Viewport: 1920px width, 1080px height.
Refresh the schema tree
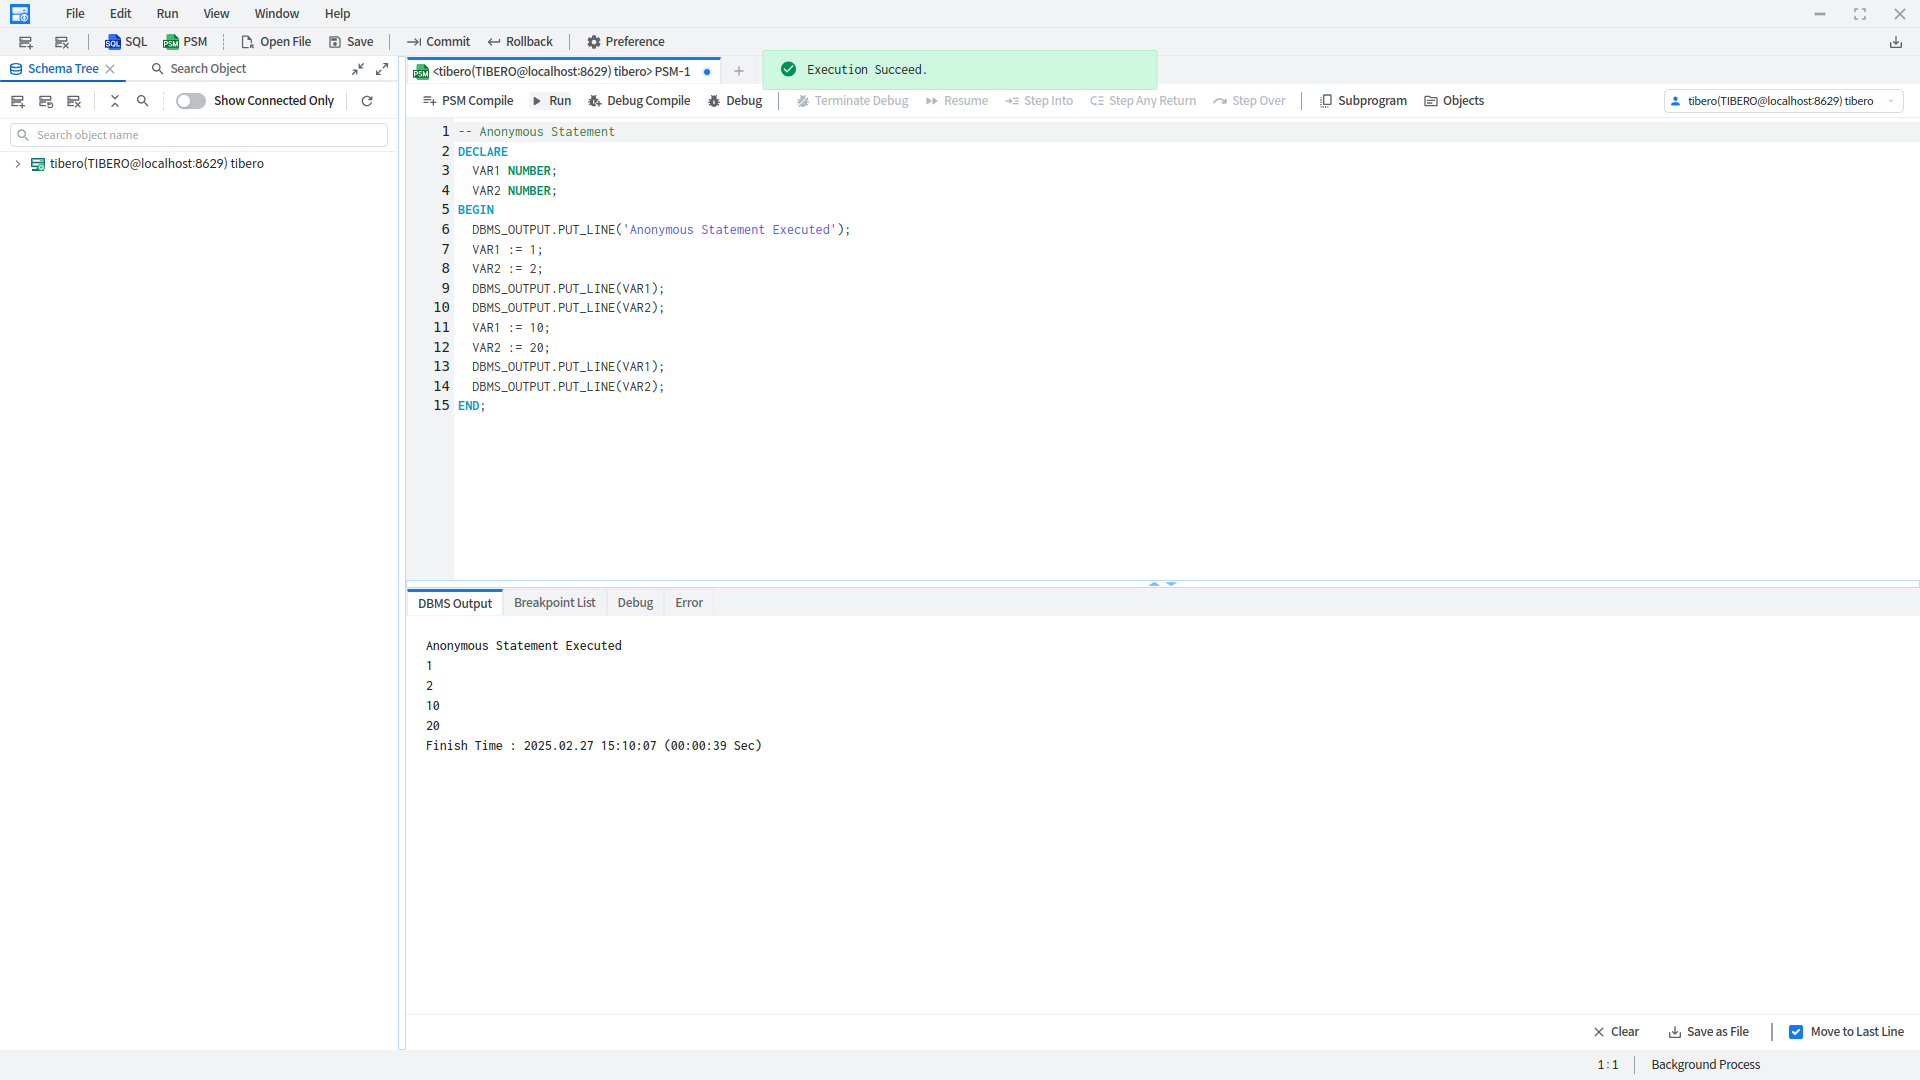tap(367, 101)
